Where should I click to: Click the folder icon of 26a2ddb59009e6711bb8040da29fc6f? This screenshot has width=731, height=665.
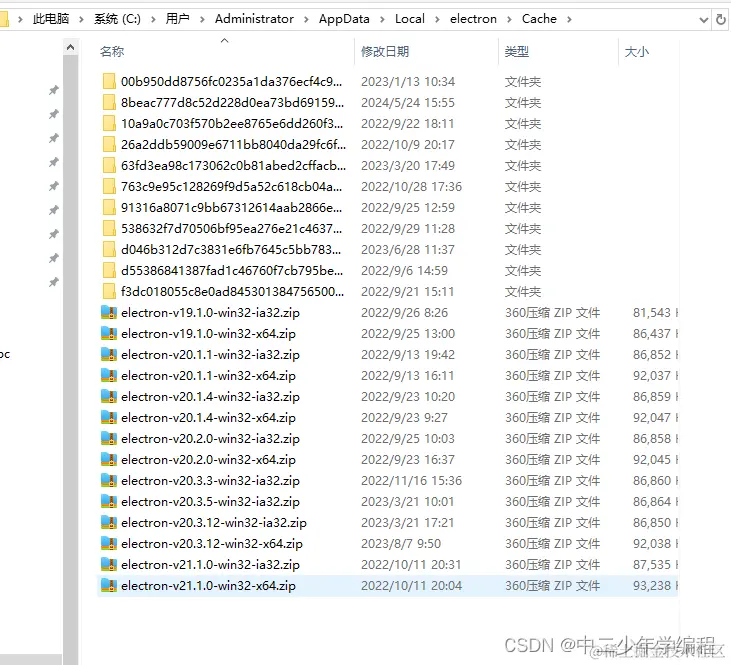tap(109, 144)
